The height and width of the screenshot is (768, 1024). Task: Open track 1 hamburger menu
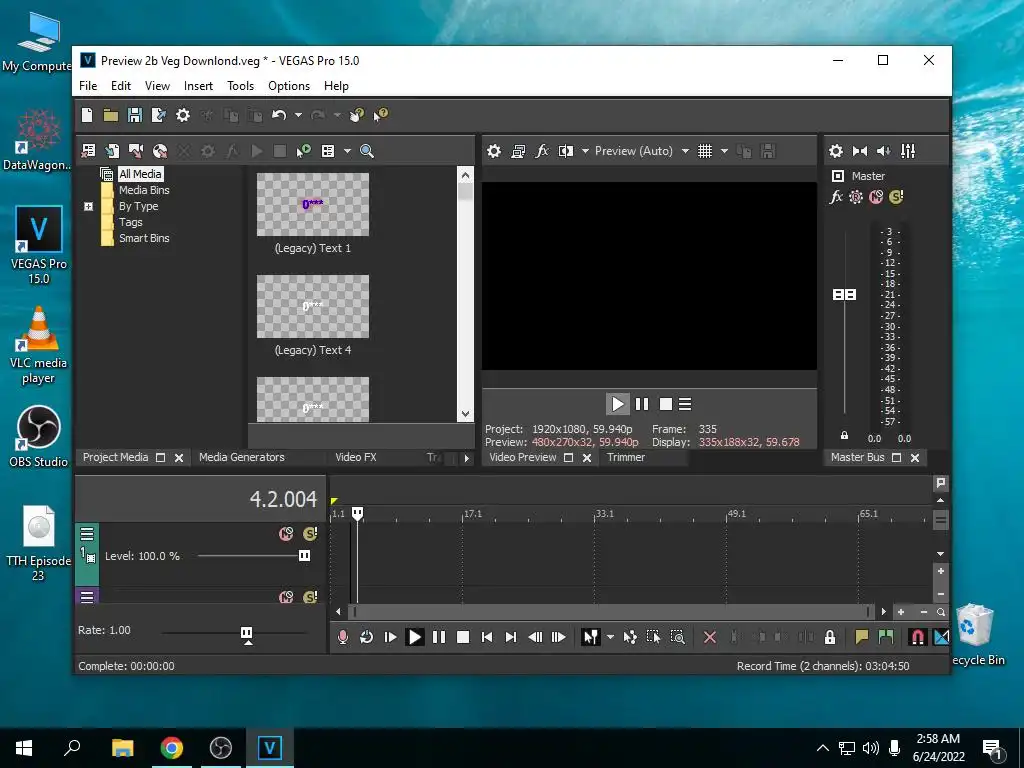(x=87, y=534)
